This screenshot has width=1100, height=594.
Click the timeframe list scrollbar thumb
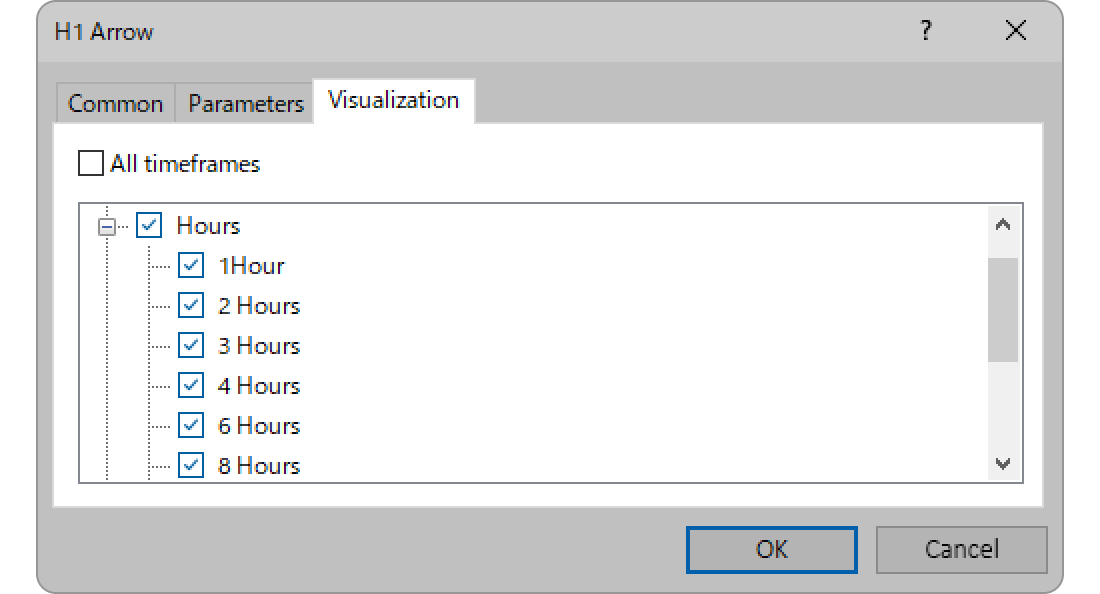click(1003, 309)
